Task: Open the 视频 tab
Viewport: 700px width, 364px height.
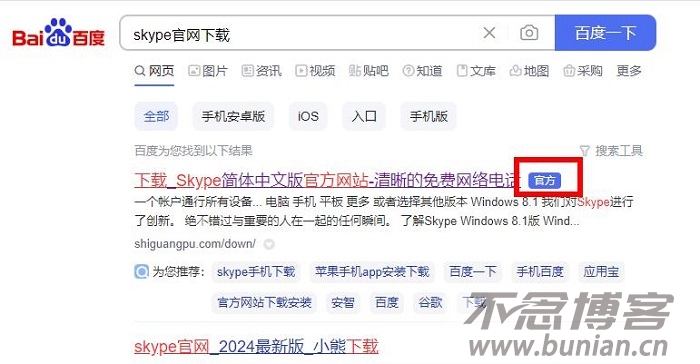Action: click(x=315, y=71)
